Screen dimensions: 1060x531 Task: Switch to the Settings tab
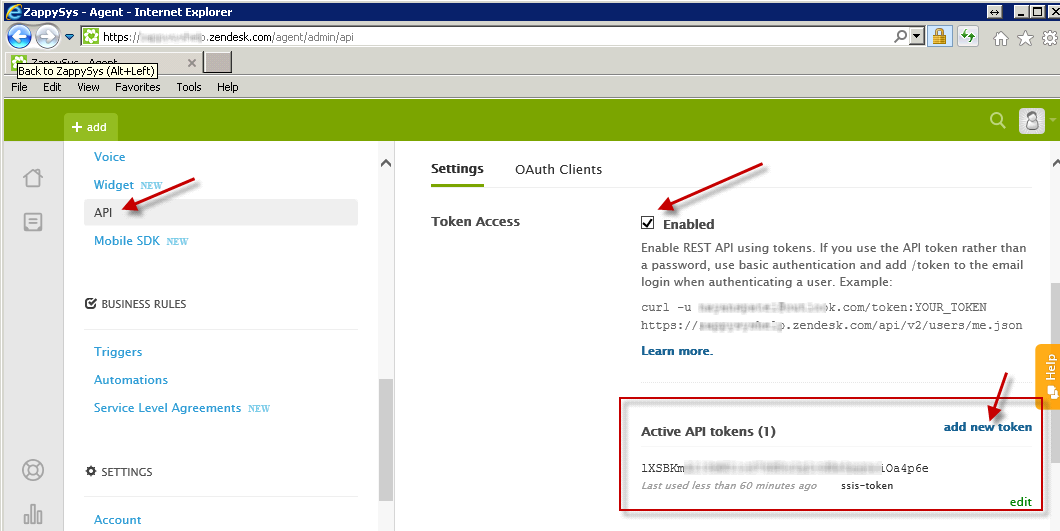tap(457, 168)
